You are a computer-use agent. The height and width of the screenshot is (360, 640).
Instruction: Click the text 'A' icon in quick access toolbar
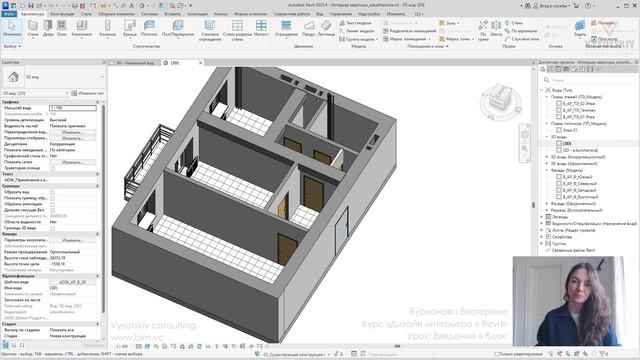[131, 5]
